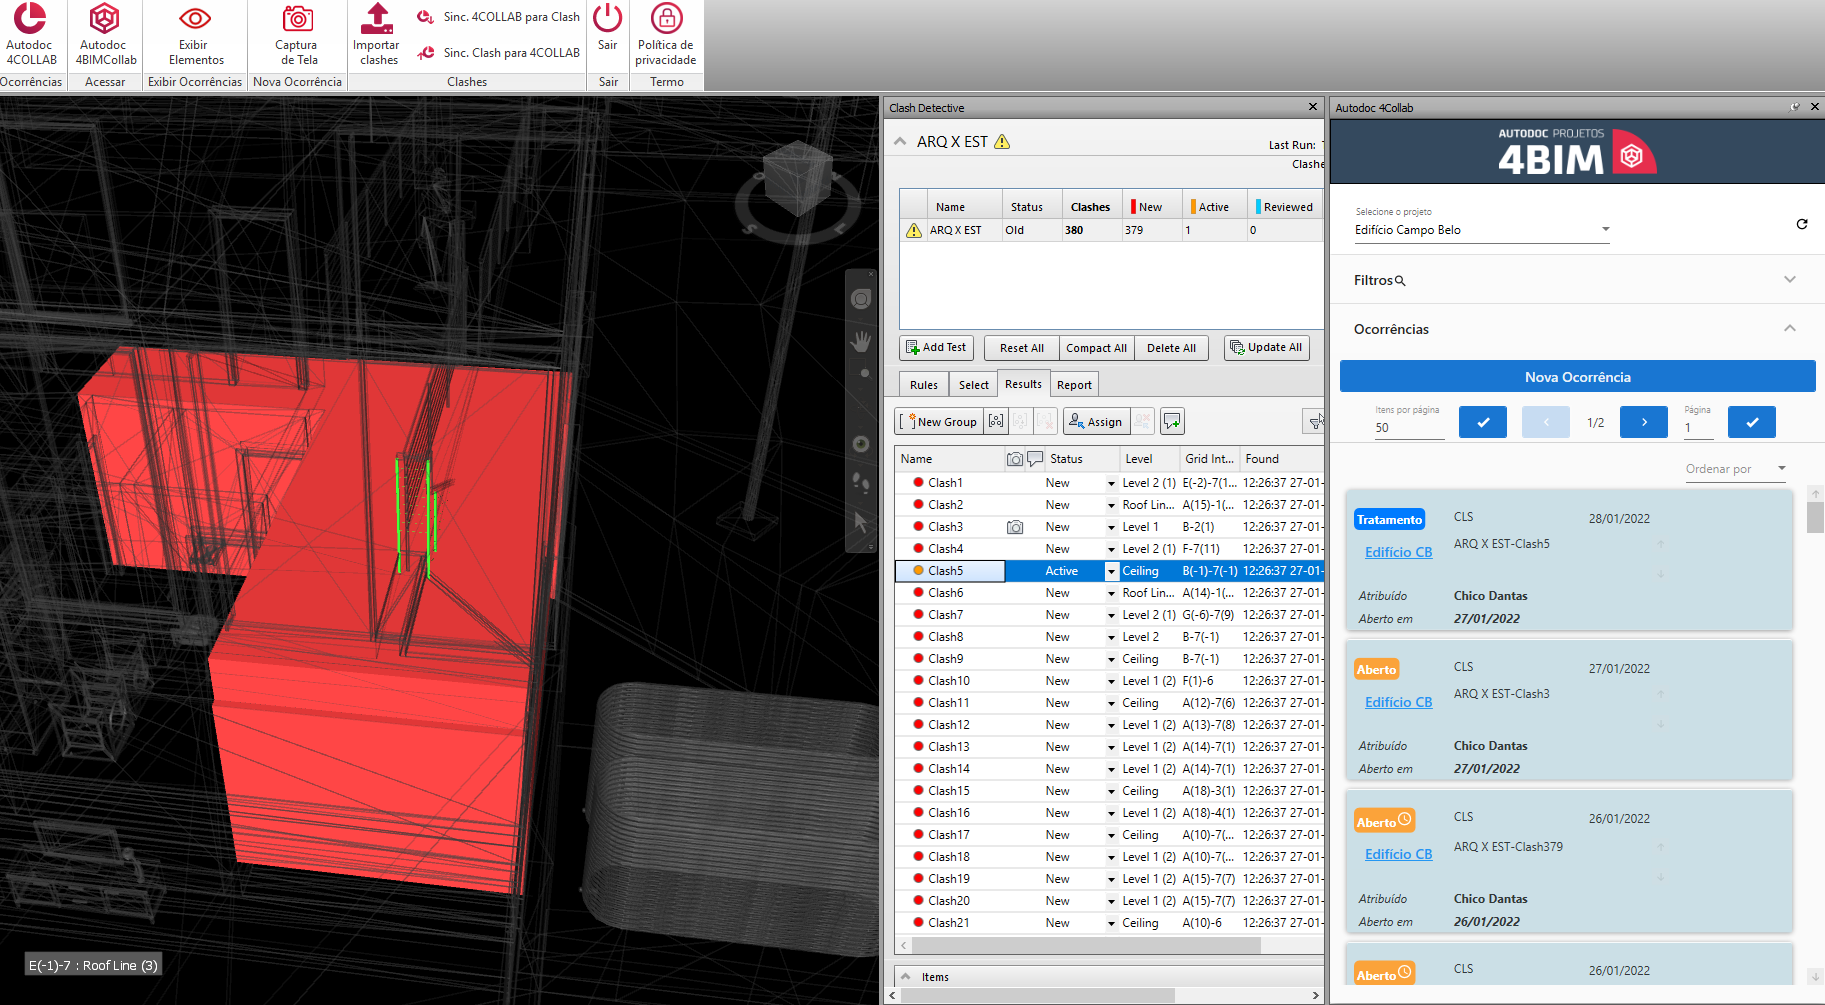Click Importar clashes upload icon
The image size is (1825, 1005).
click(376, 18)
